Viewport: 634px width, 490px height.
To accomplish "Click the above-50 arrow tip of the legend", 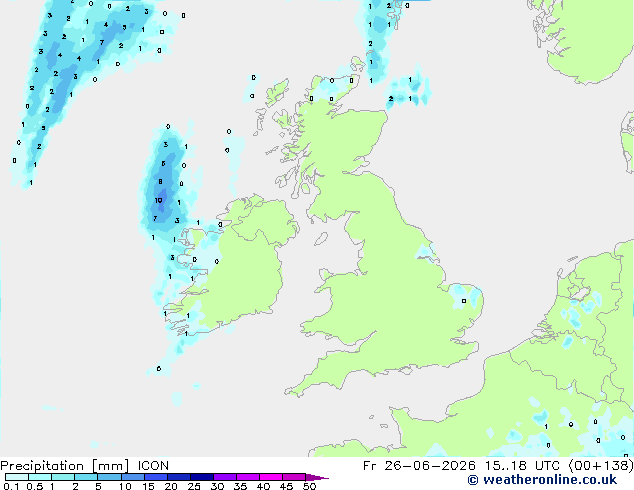I will (317, 477).
